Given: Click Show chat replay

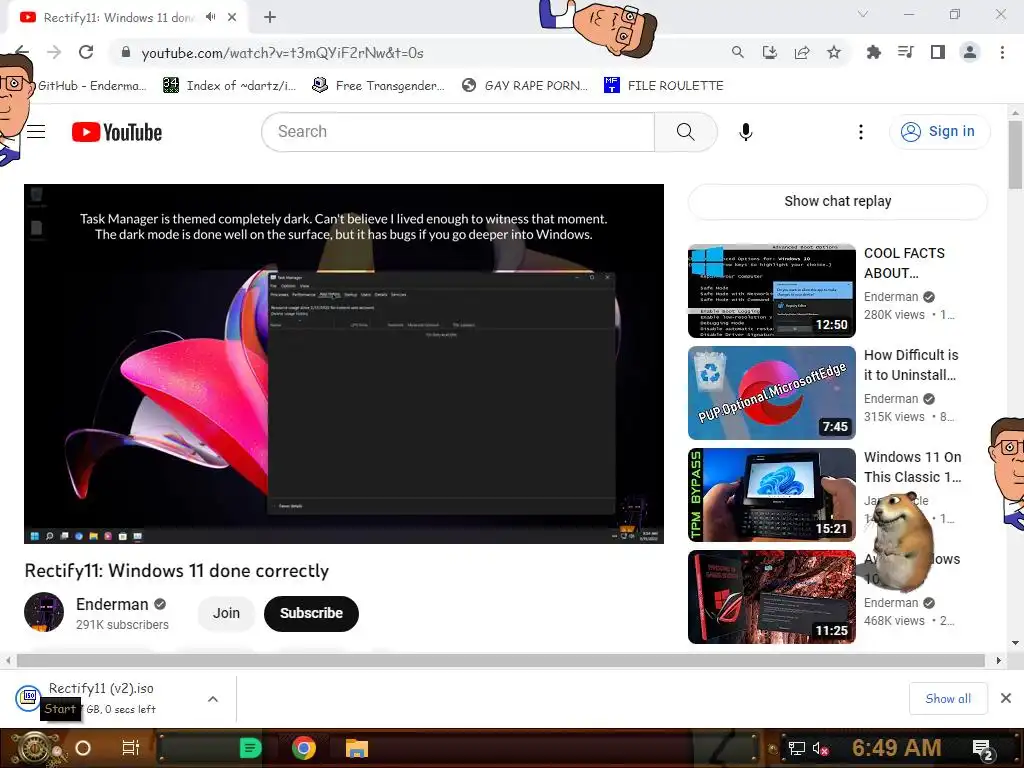Looking at the screenshot, I should click(838, 201).
